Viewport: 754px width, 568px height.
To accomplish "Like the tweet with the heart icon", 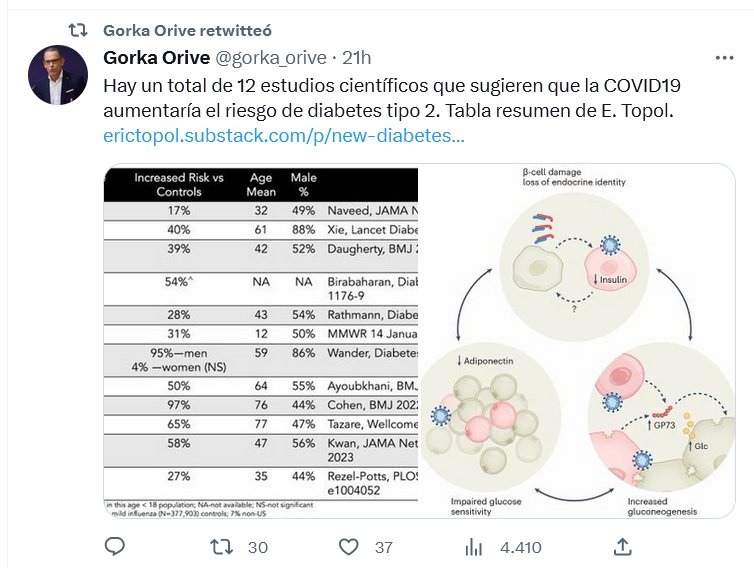I will (x=348, y=546).
